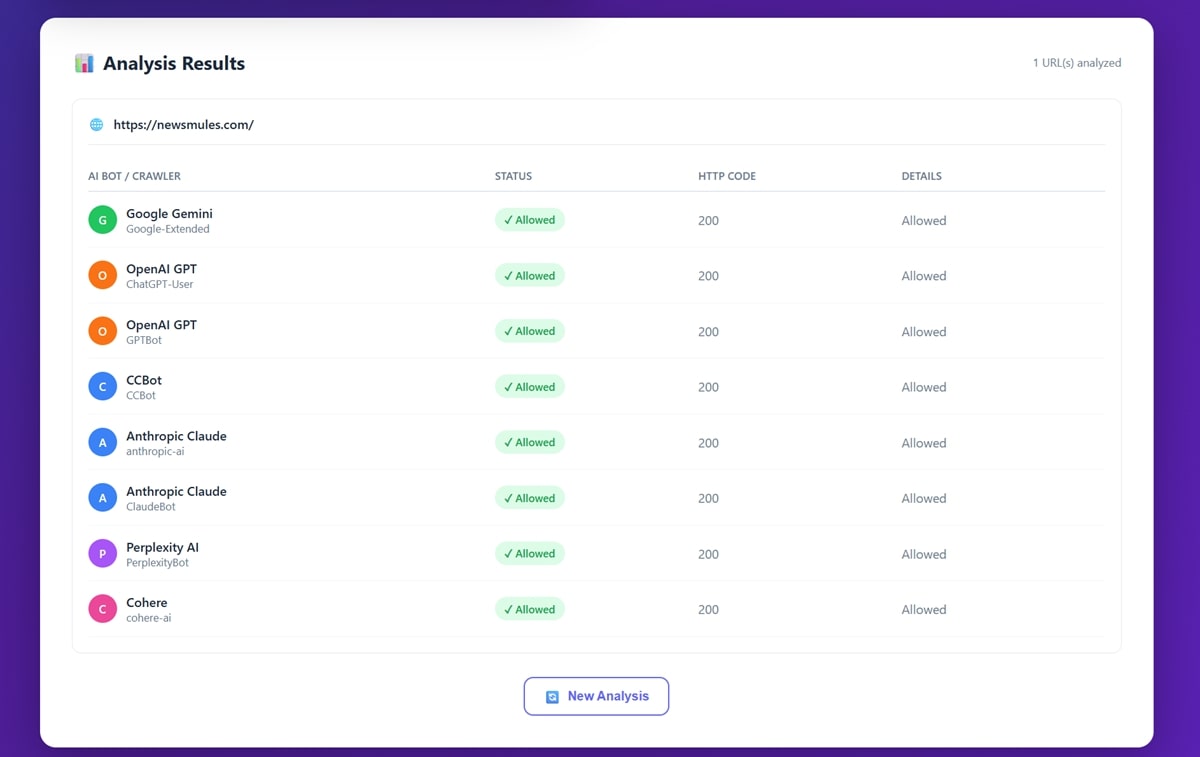Click the DETAILS column header

point(921,176)
